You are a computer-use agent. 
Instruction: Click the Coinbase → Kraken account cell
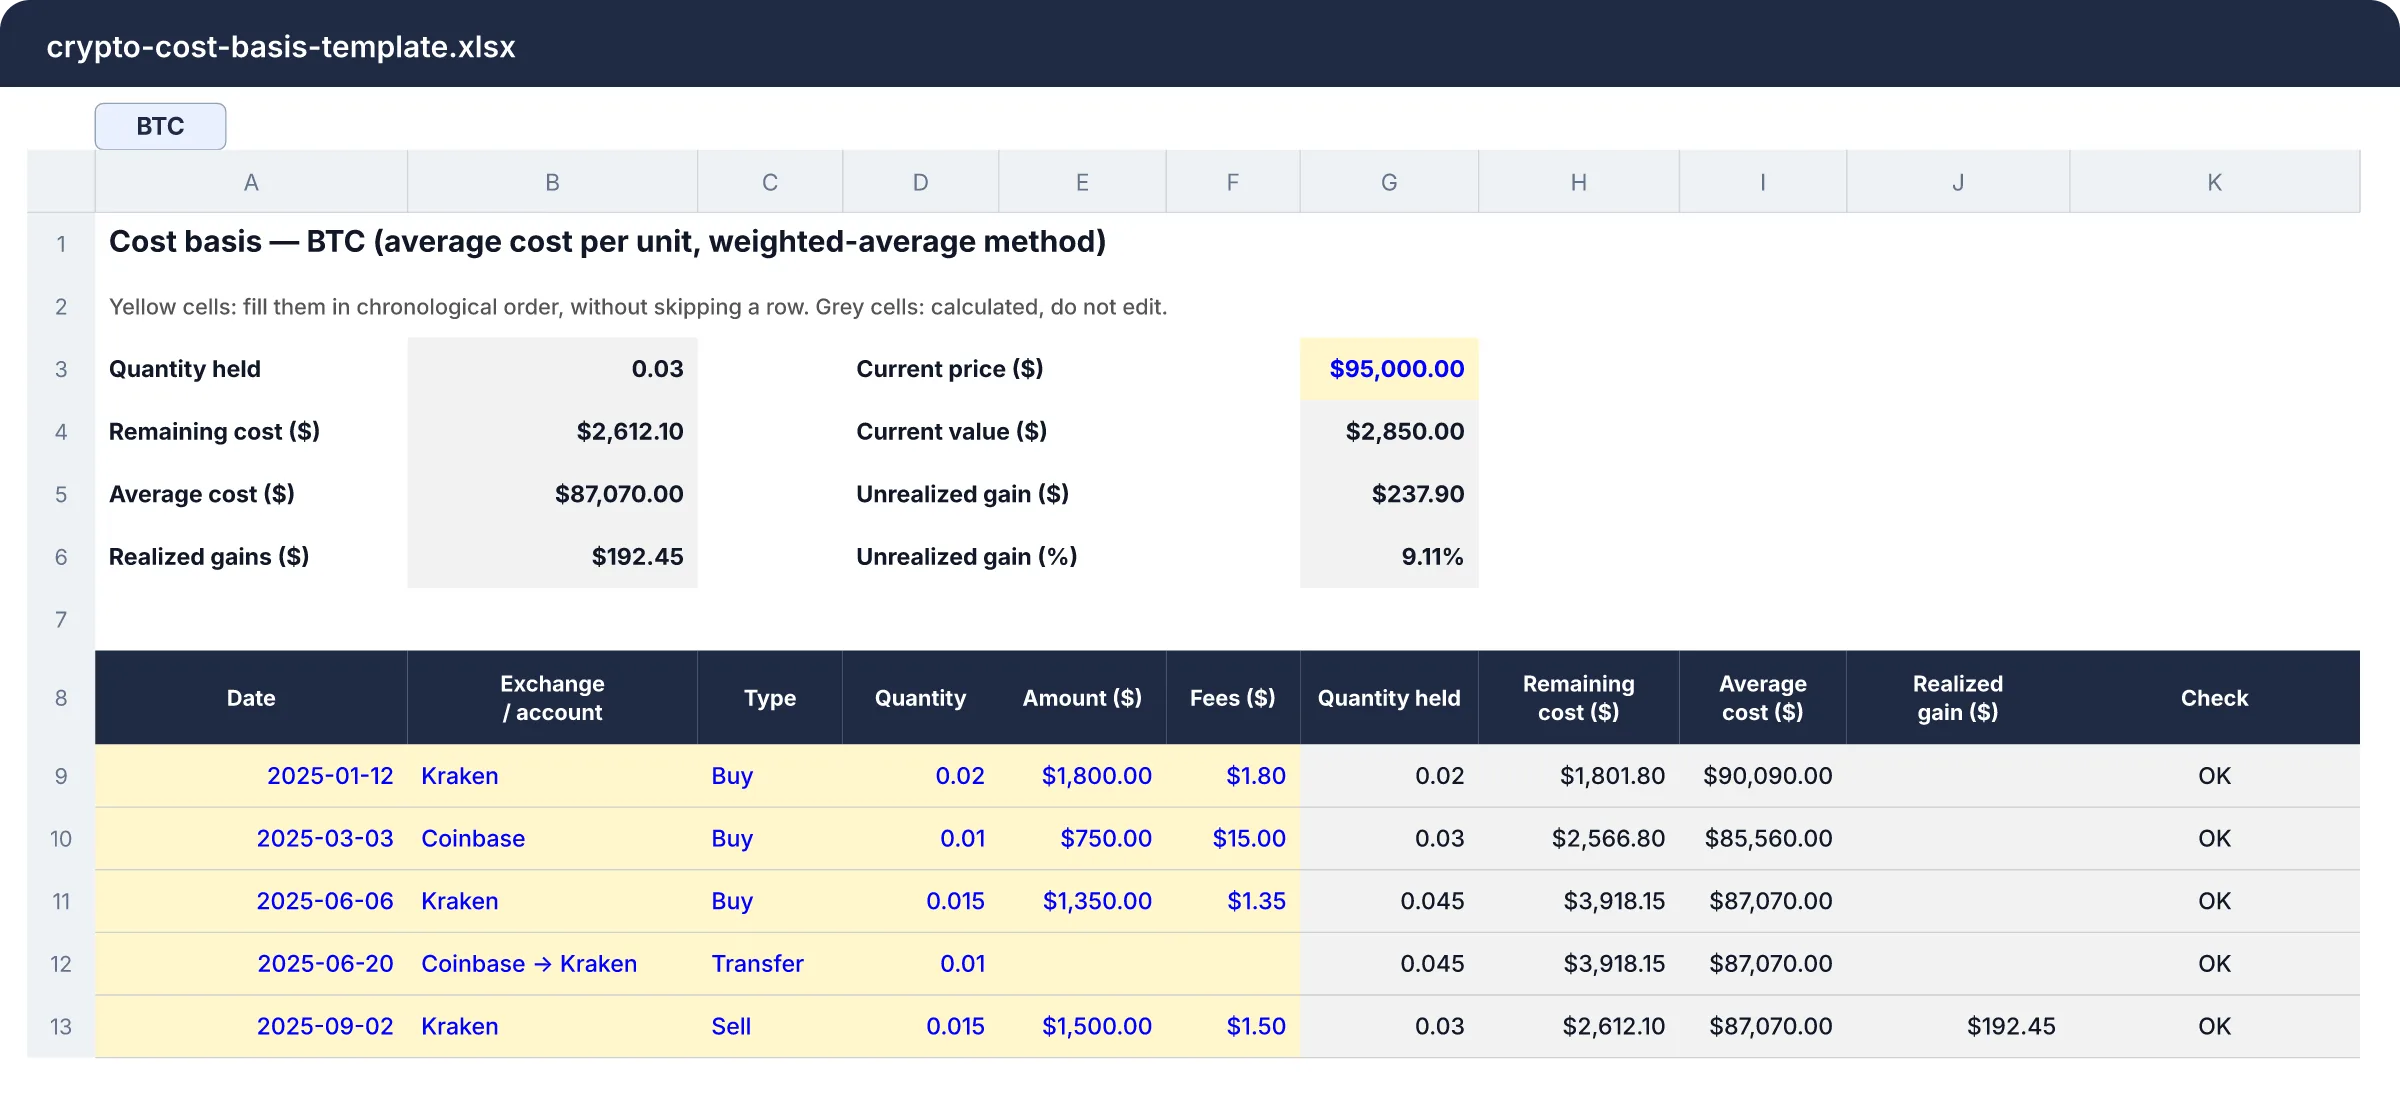click(552, 963)
